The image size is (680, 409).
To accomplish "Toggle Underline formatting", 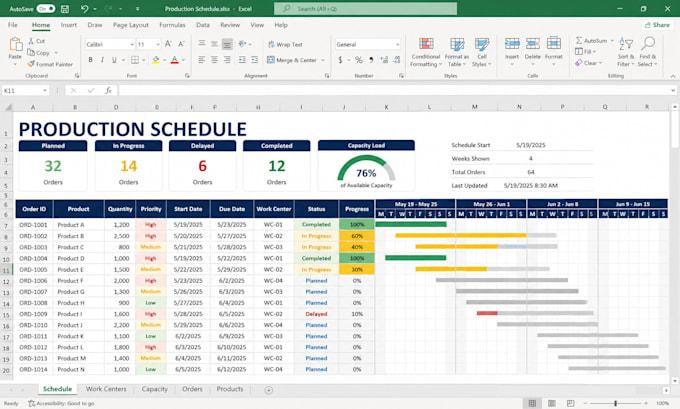I will [x=114, y=60].
